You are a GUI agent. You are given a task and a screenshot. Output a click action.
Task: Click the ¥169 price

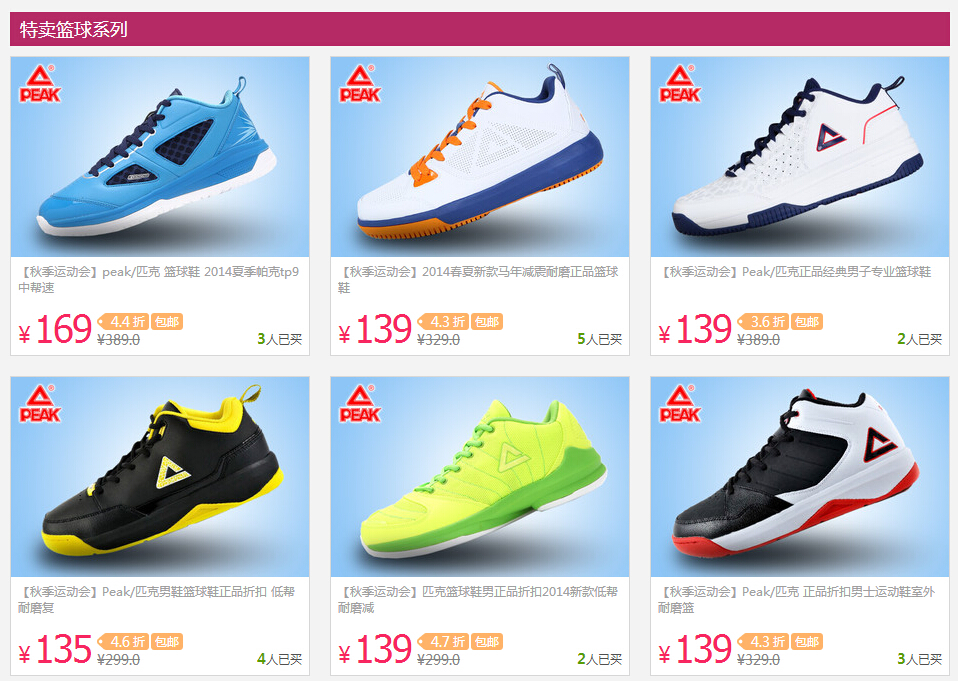point(55,330)
